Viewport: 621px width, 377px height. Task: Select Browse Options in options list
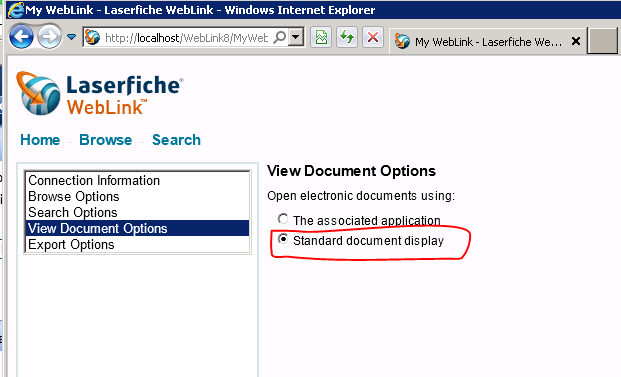(137, 196)
